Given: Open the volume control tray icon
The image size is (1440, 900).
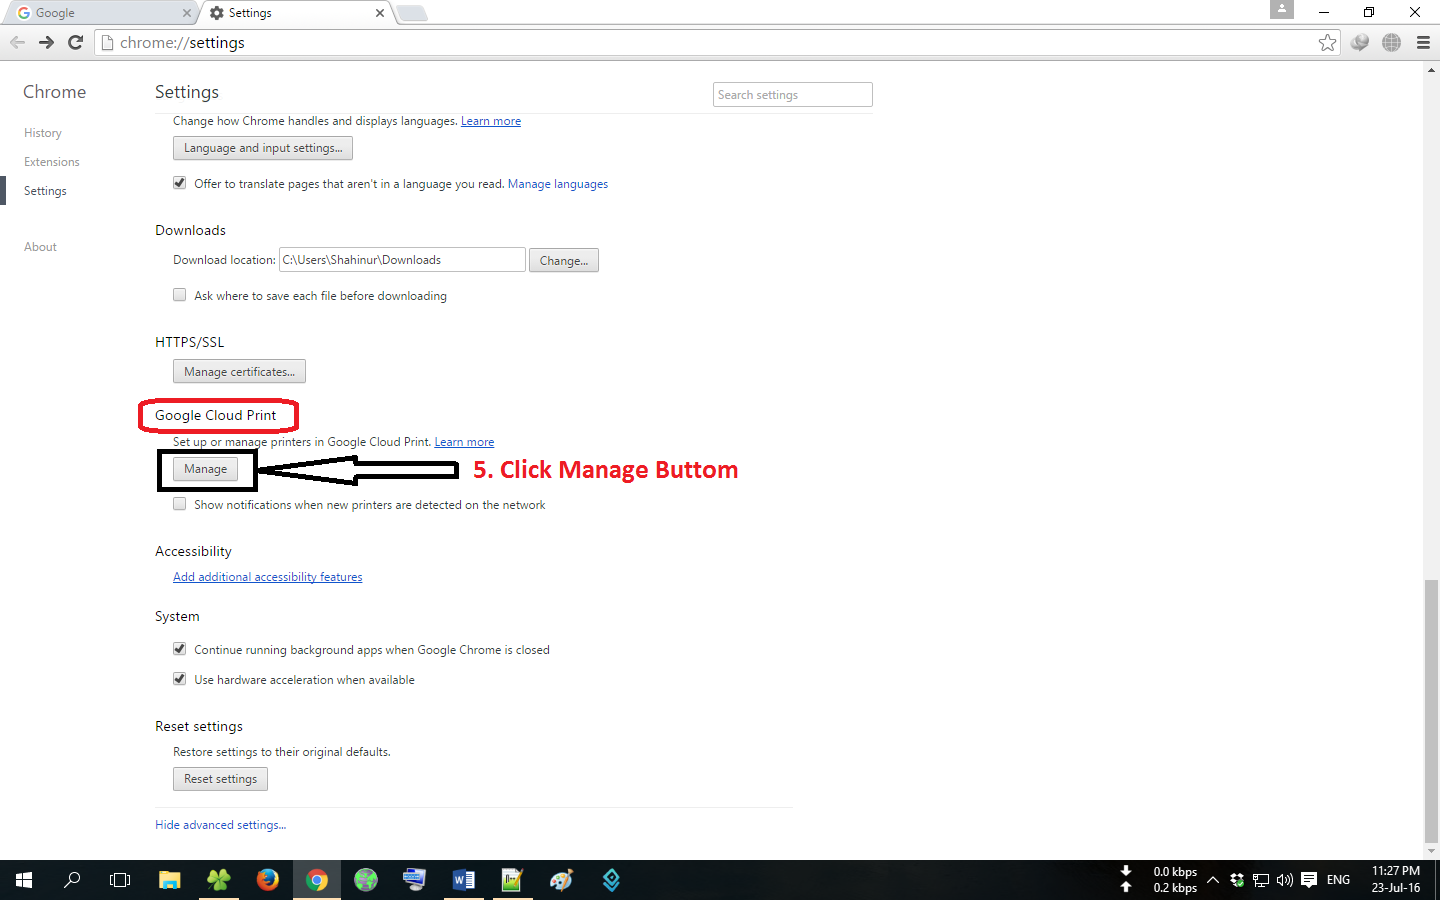Looking at the screenshot, I should (x=1285, y=880).
